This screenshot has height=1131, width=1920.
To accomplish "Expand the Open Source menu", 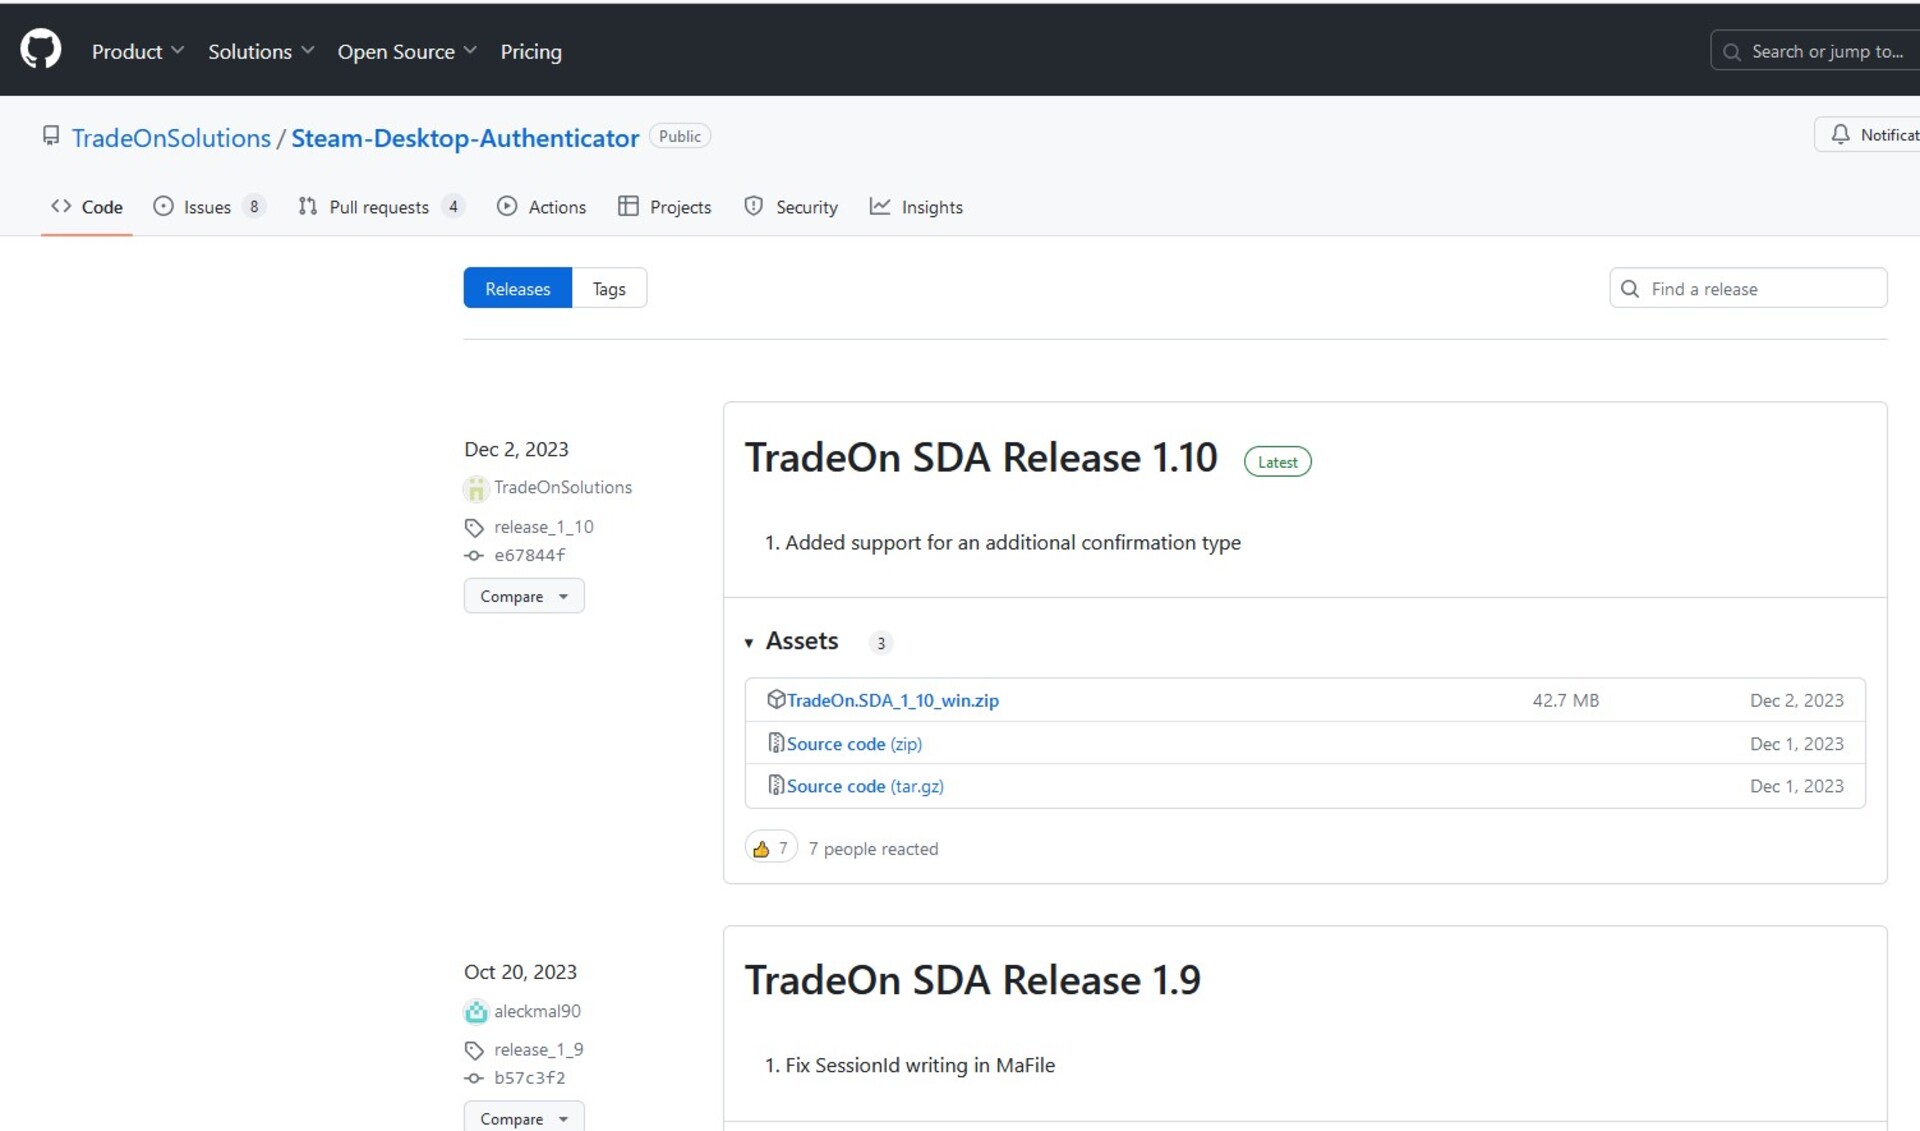I will (x=406, y=51).
